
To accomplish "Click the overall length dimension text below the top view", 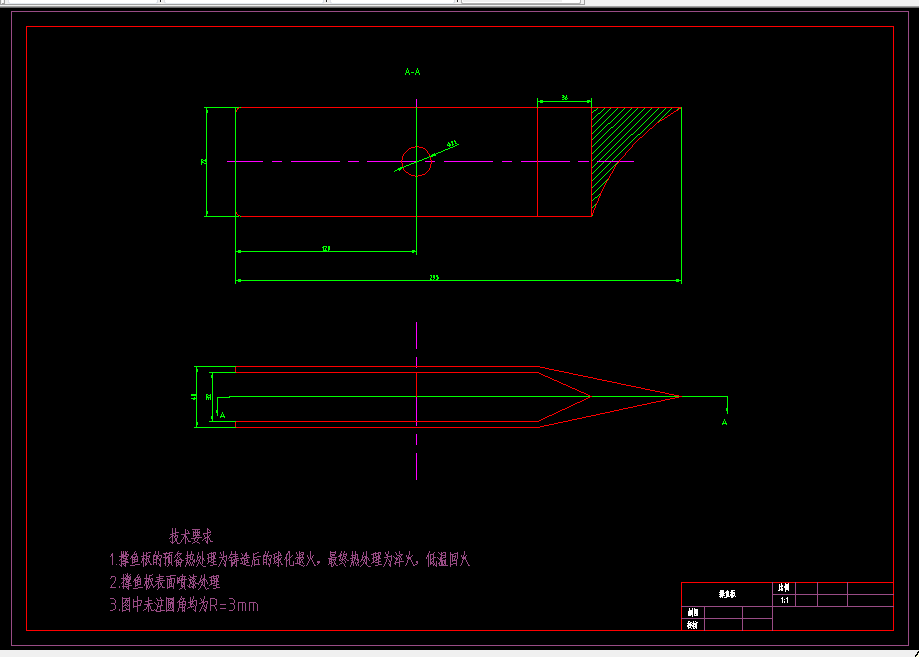I will pyautogui.click(x=434, y=277).
